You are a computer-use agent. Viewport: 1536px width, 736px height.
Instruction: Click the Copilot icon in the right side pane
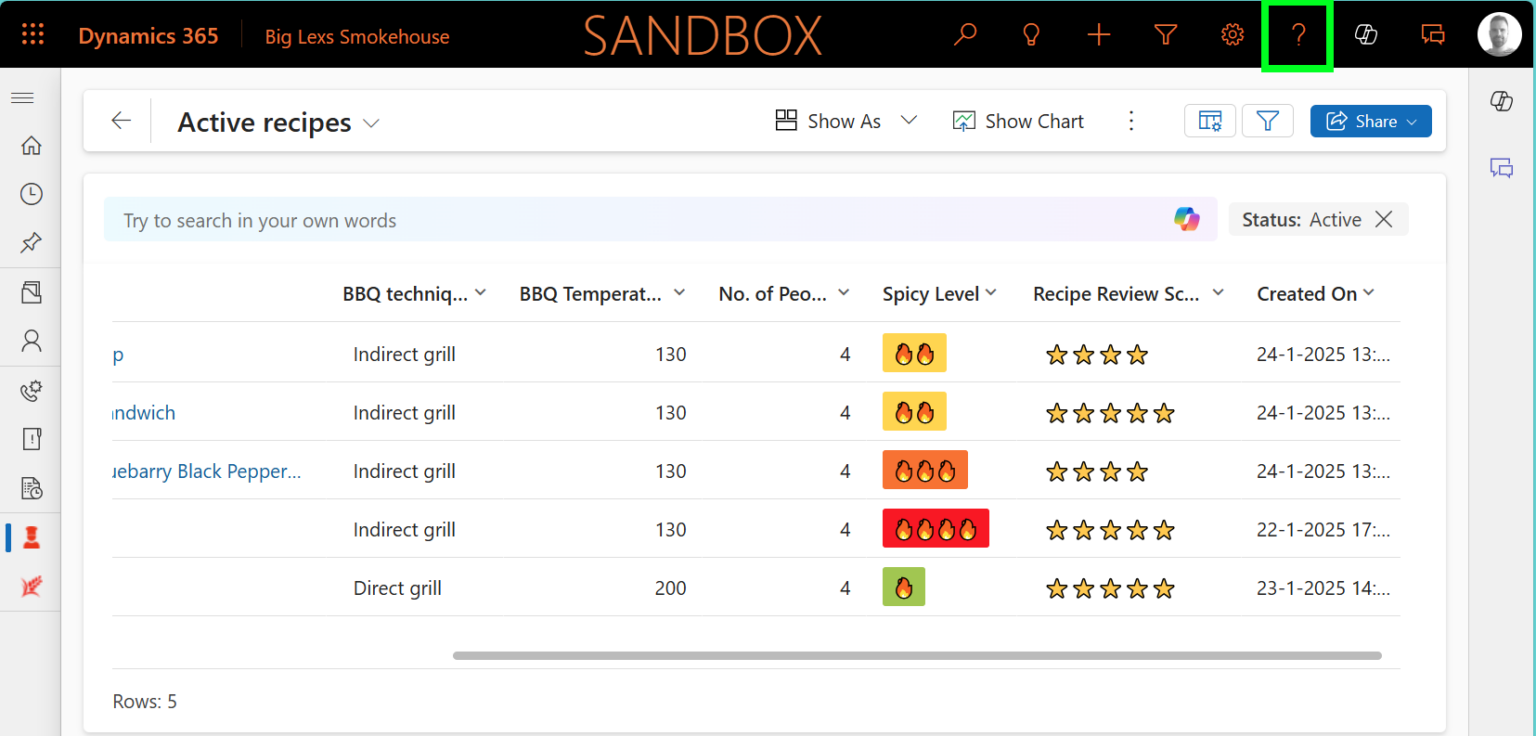tap(1501, 101)
